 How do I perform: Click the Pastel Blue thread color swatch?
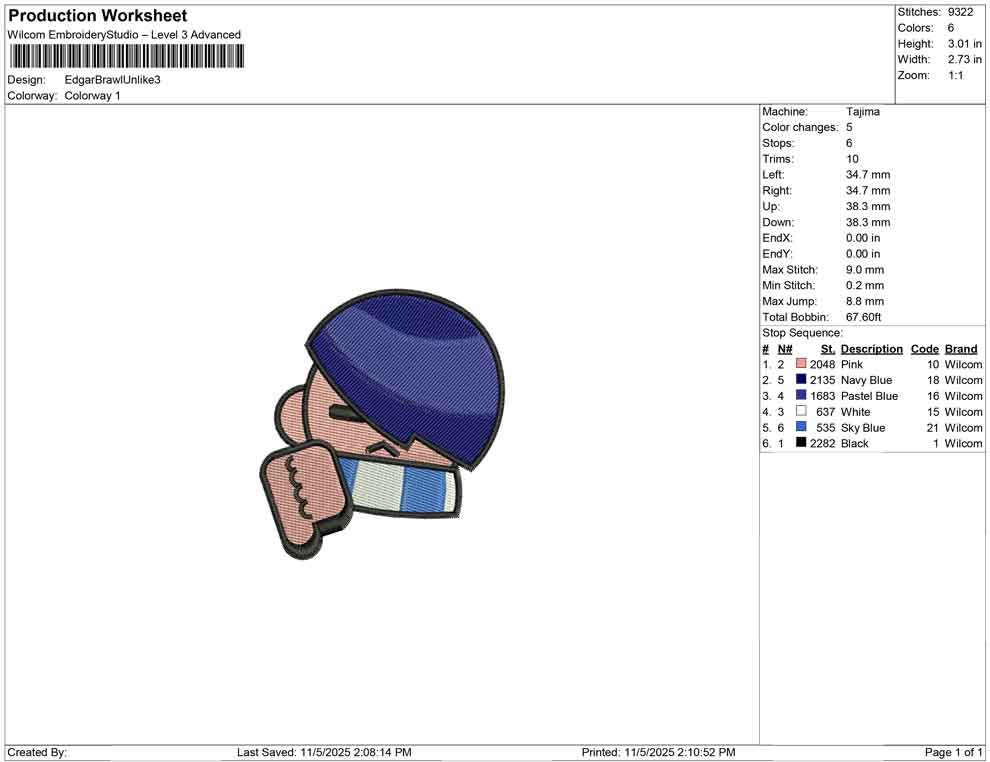tap(801, 395)
